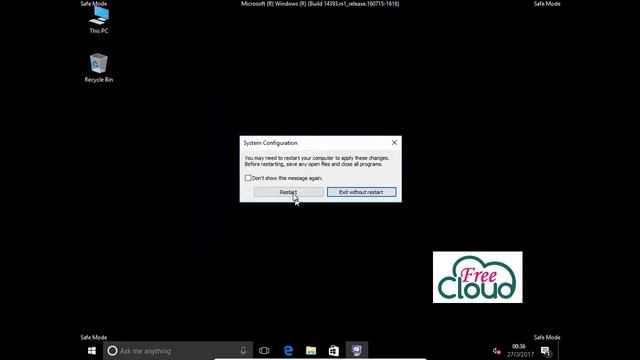Click the Restart button
The image size is (640, 360).
click(289, 192)
